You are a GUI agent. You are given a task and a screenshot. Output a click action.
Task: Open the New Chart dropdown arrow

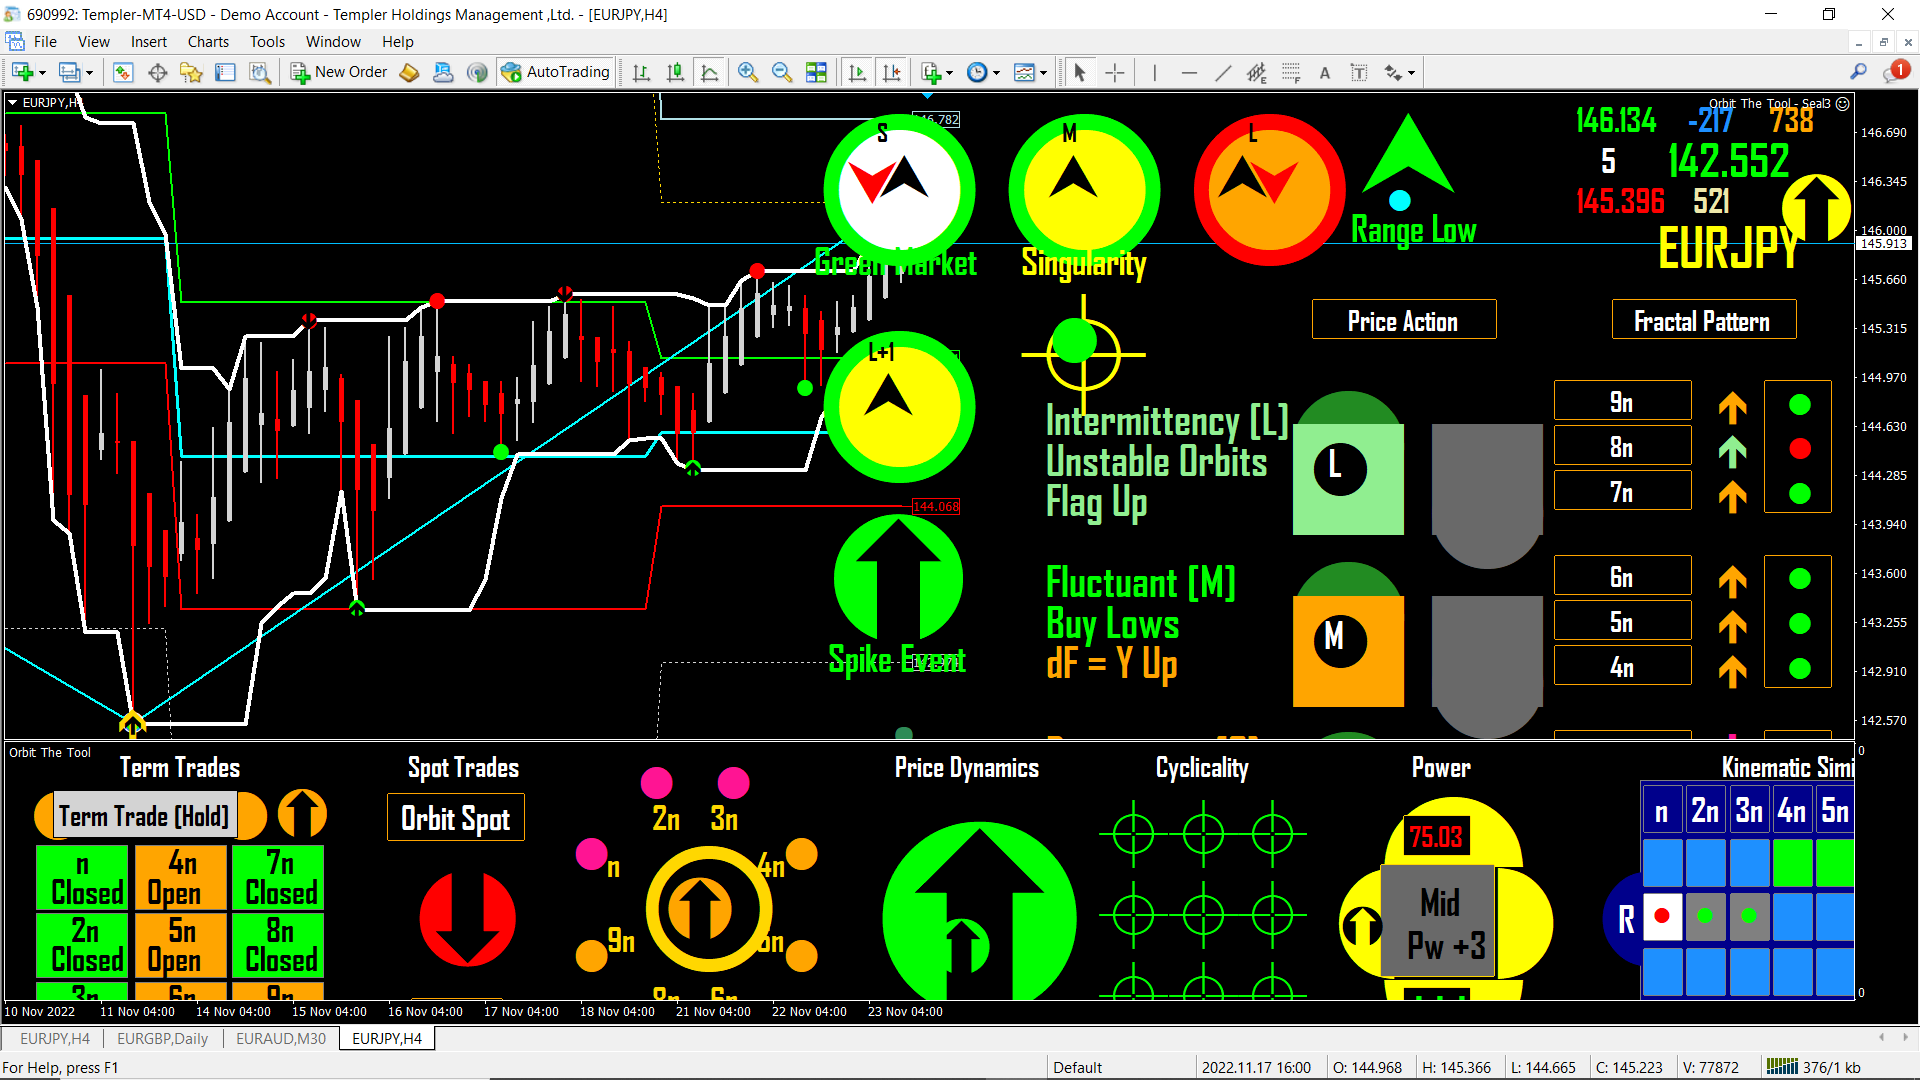[x=42, y=72]
